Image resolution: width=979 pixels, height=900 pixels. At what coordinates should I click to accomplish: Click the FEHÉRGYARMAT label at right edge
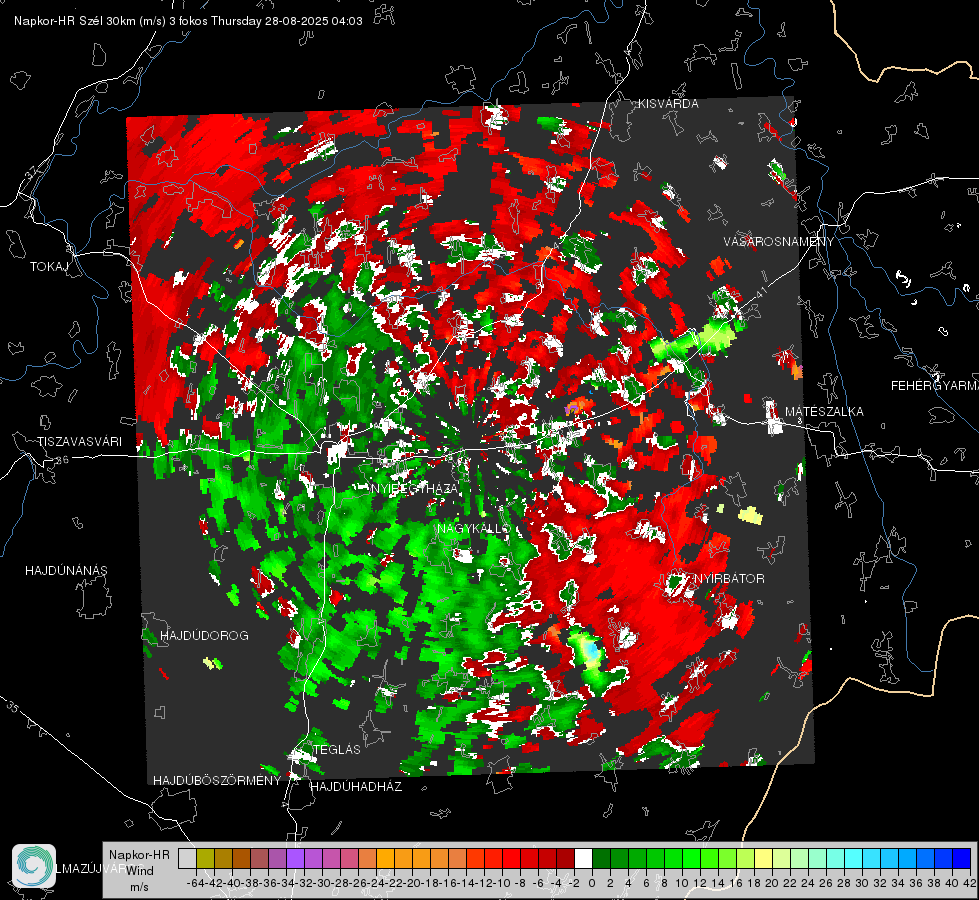coord(934,386)
